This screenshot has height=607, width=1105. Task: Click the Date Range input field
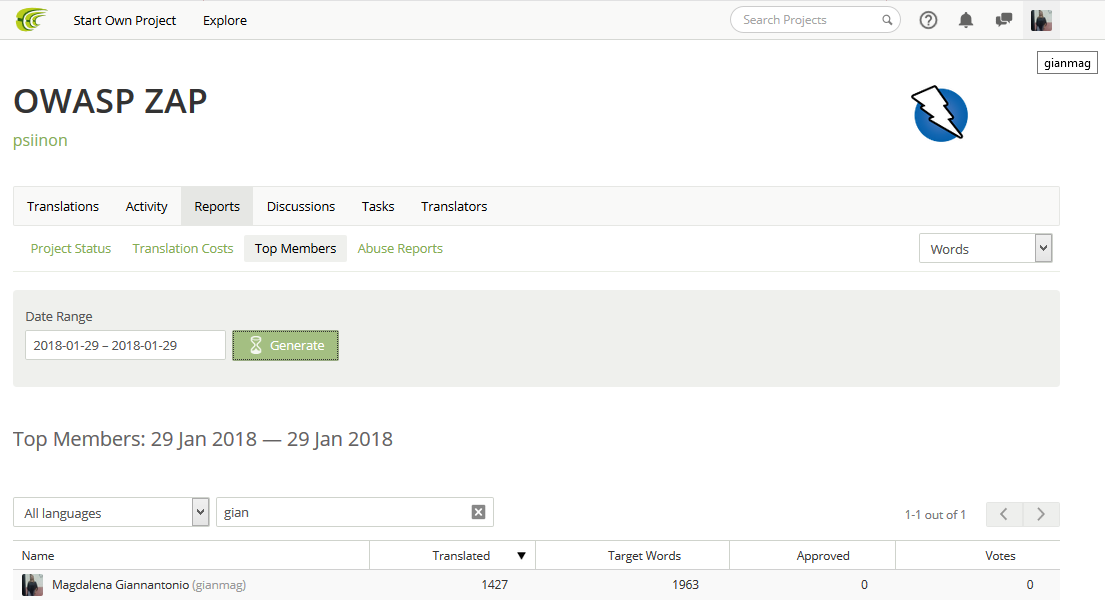[125, 345]
